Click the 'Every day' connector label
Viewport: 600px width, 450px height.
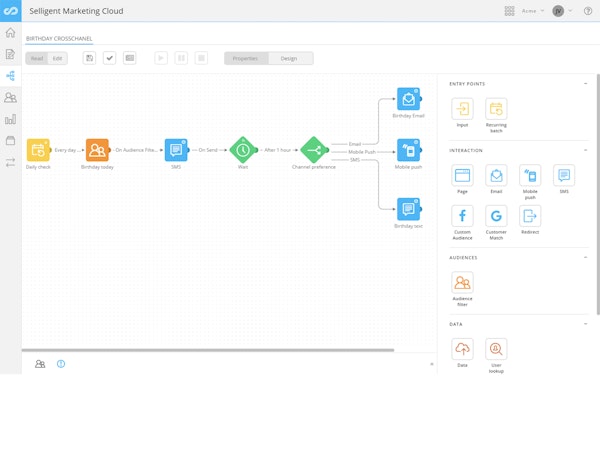[x=67, y=150]
